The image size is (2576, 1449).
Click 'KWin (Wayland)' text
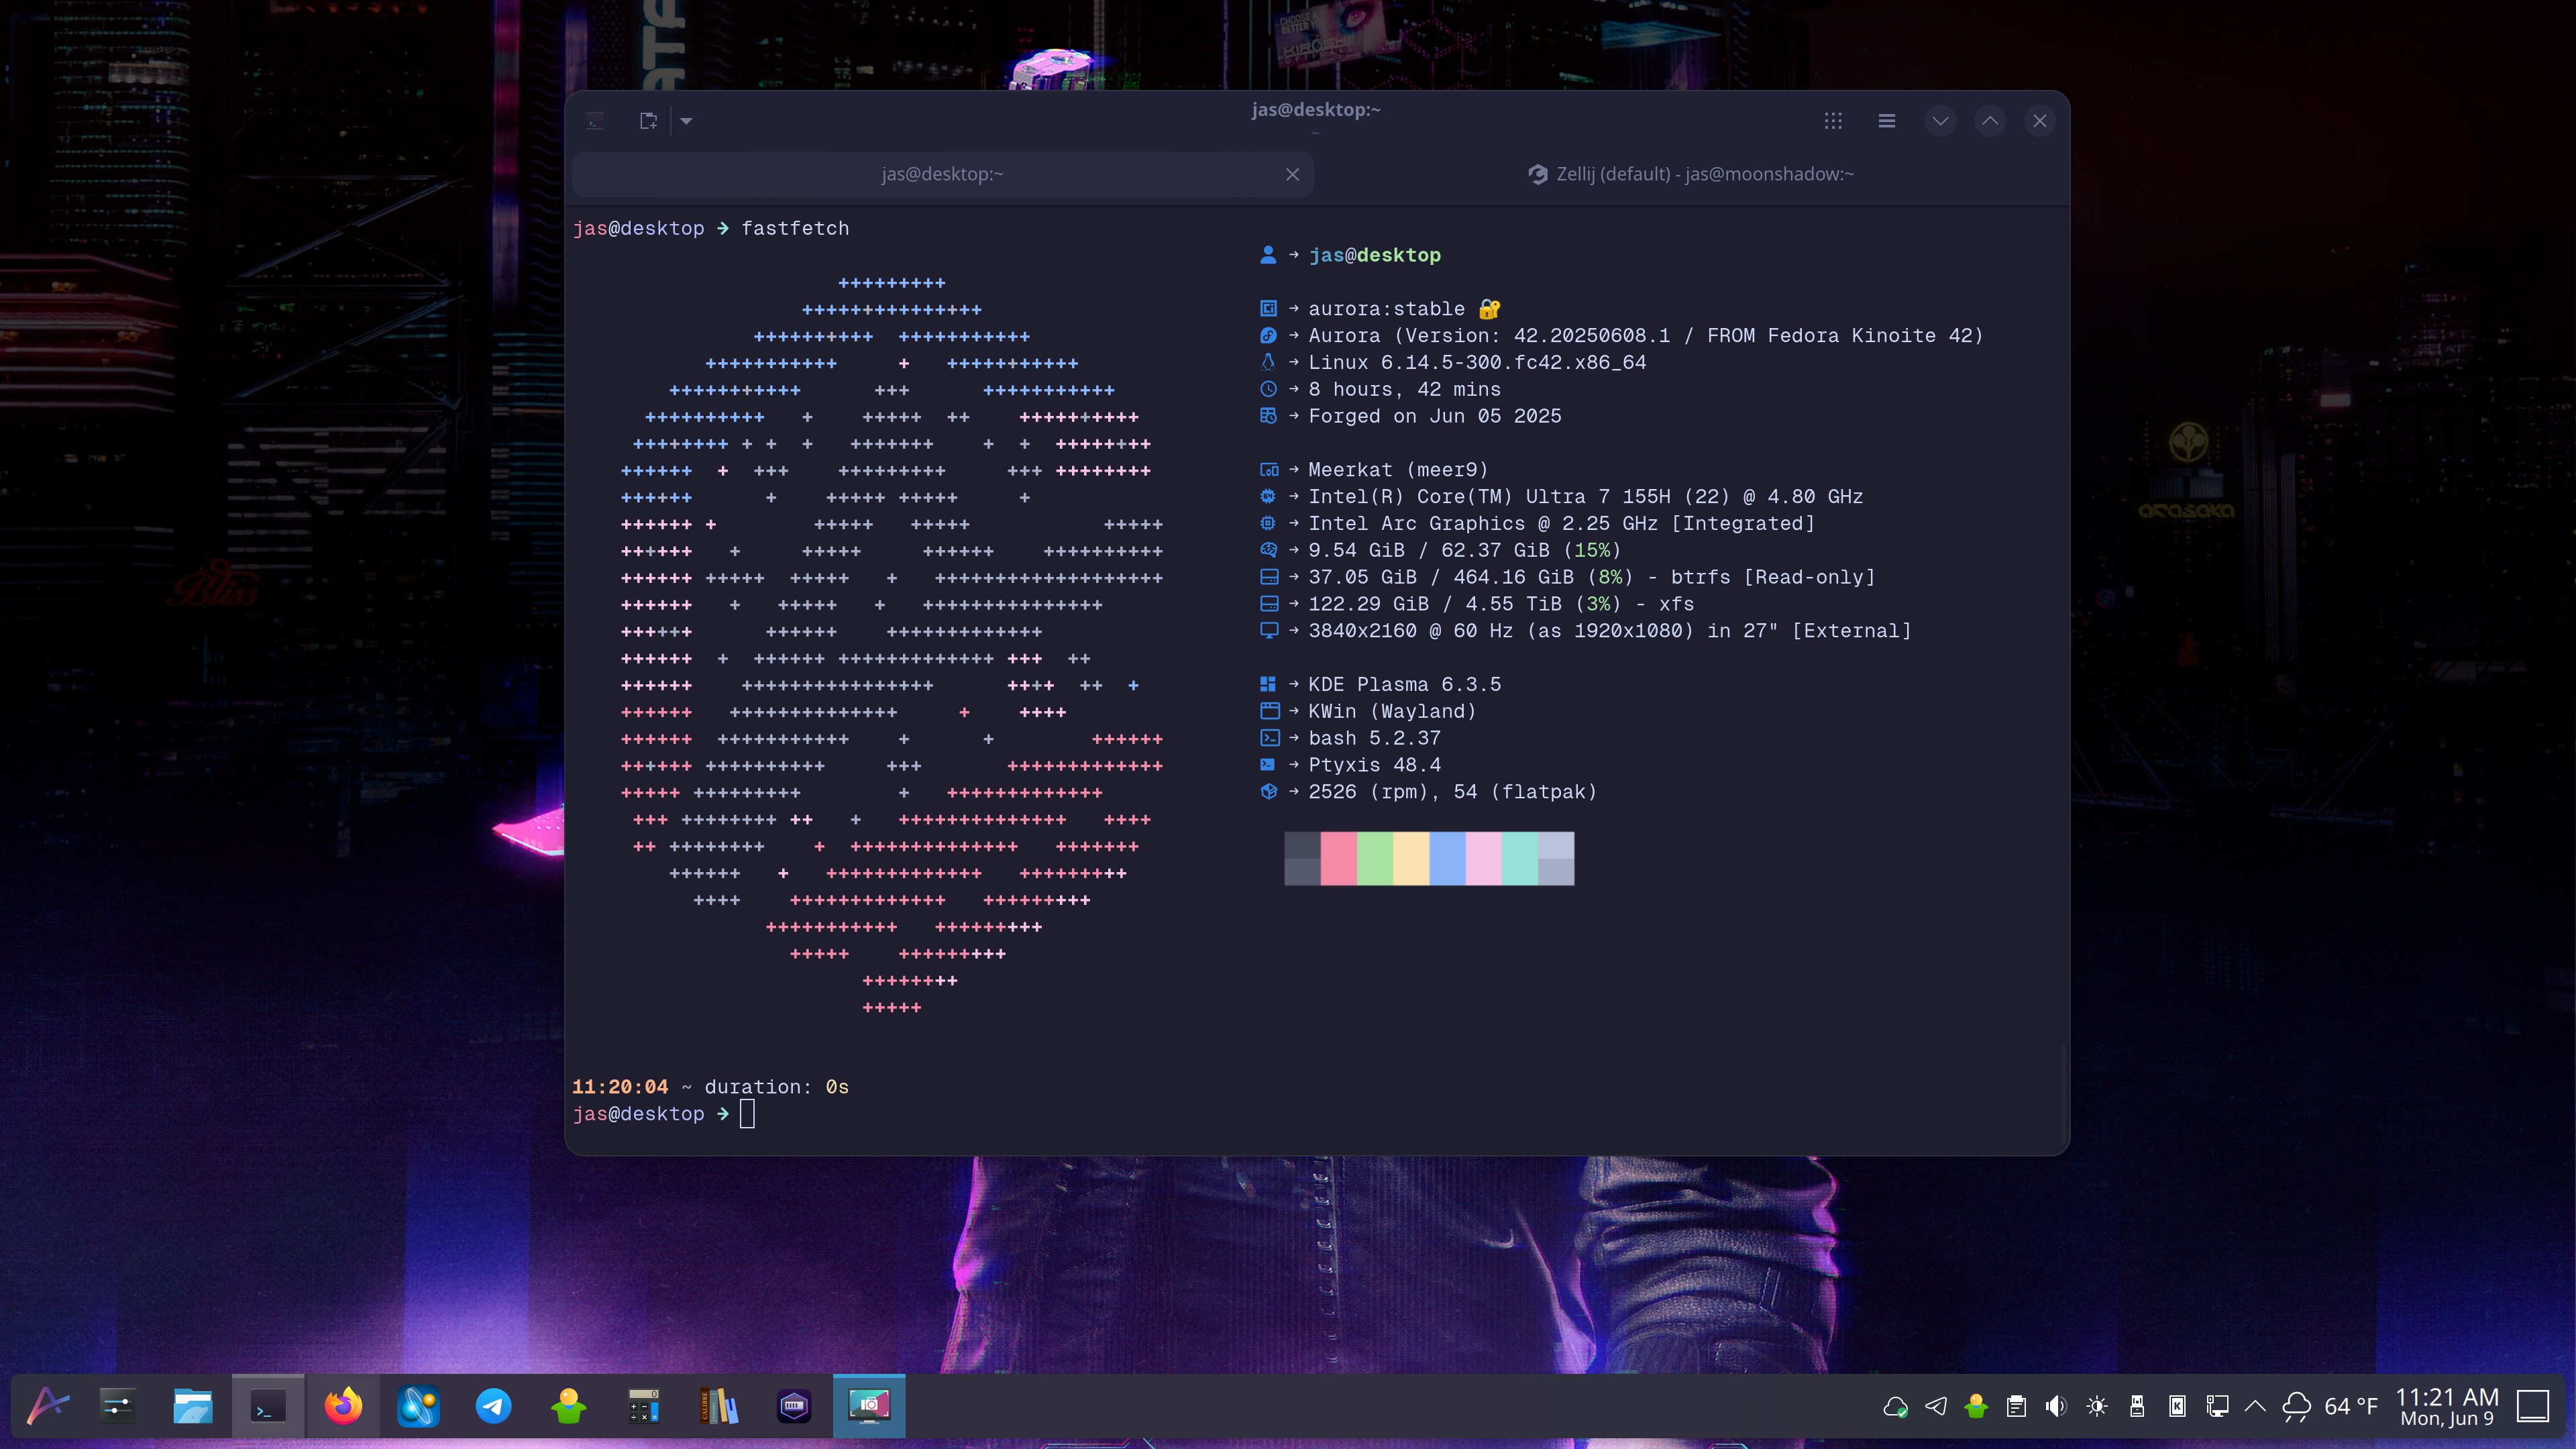tap(1392, 711)
